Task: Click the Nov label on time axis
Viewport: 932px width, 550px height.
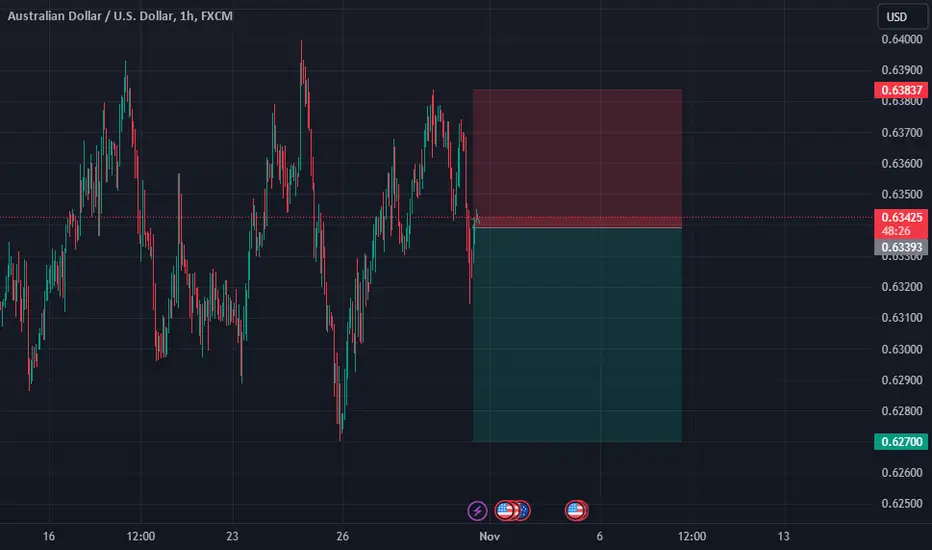Action: (489, 536)
